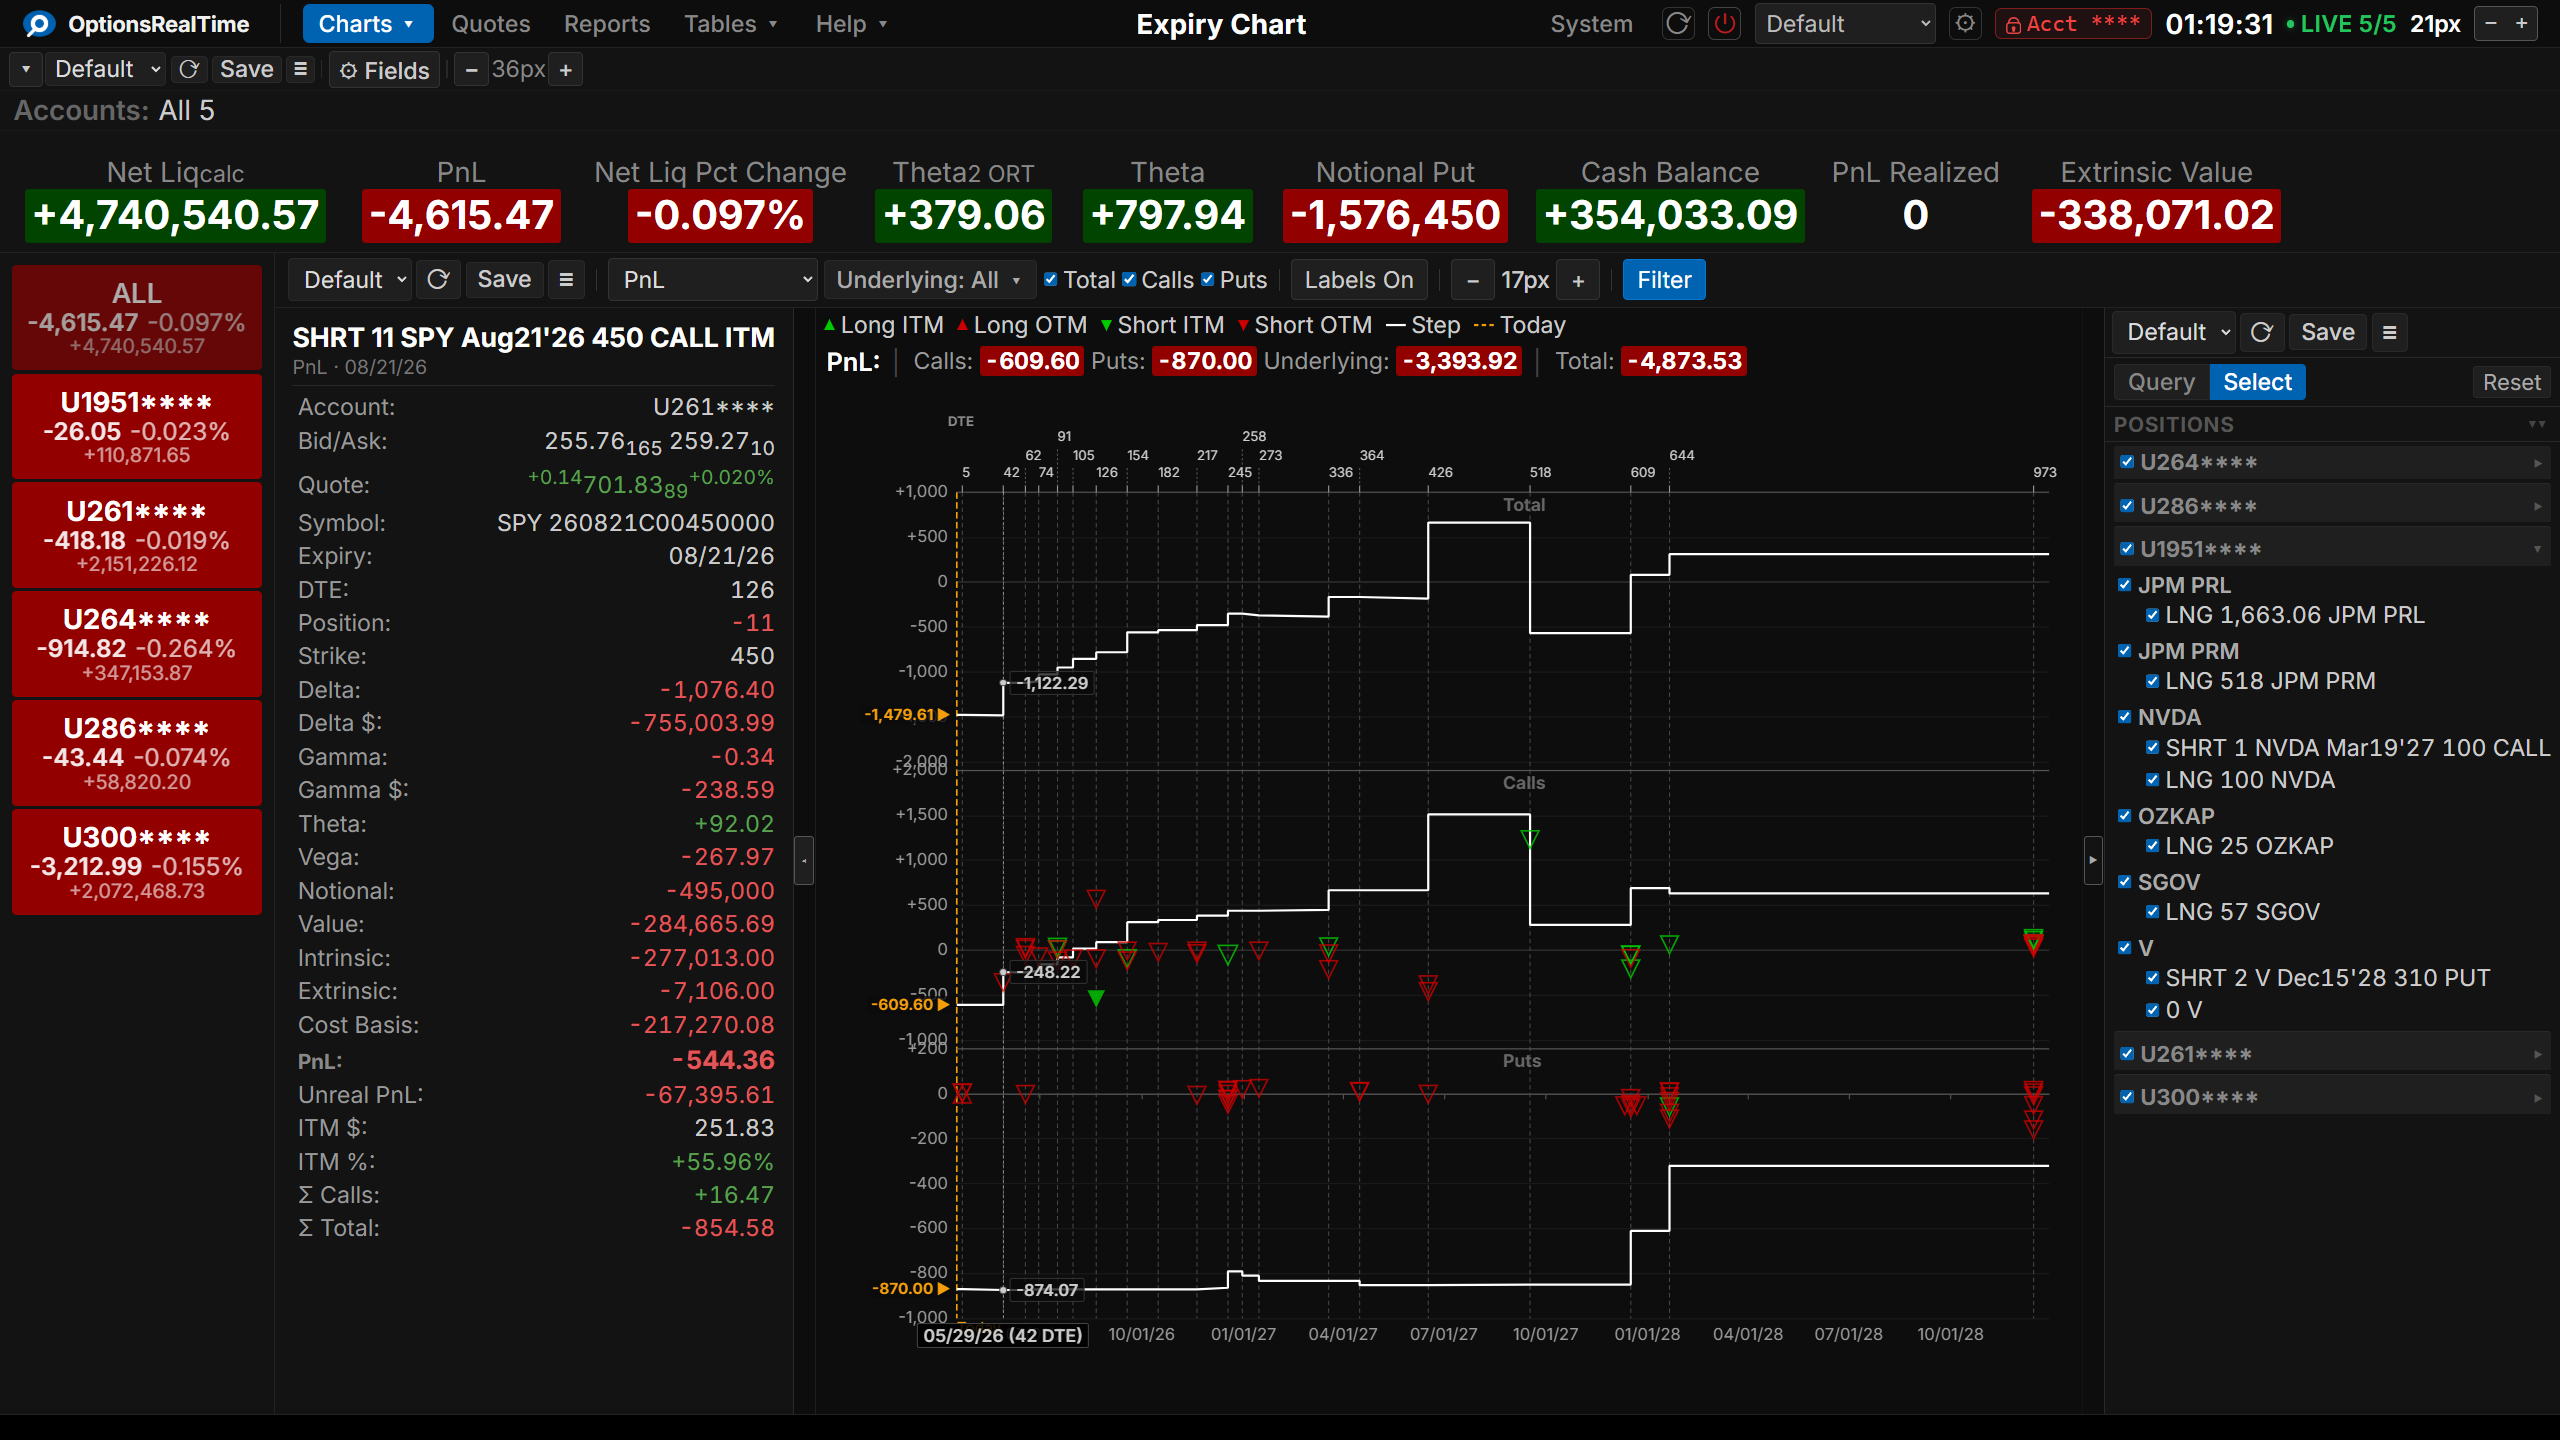The width and height of the screenshot is (2560, 1440).
Task: Uncheck SHRT 2 V Dec15'28 310 PUT
Action: tap(2153, 978)
